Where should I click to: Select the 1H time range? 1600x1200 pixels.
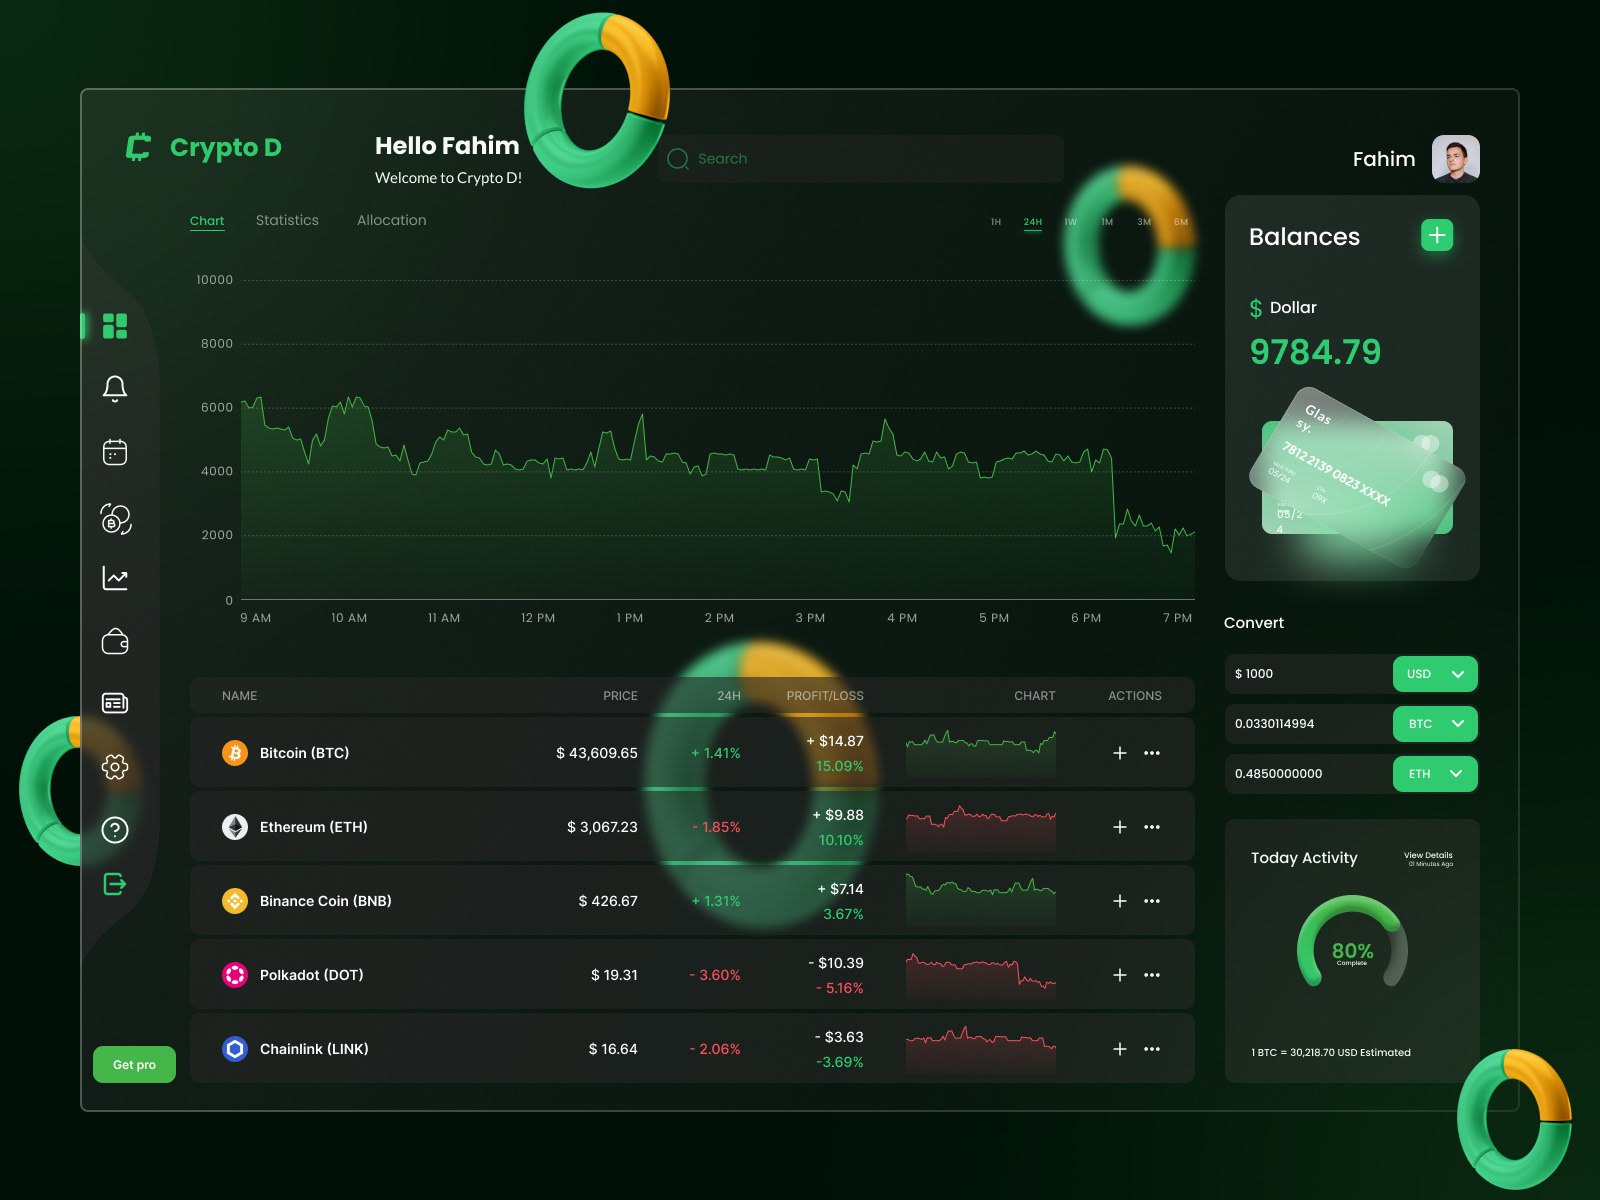tap(996, 222)
